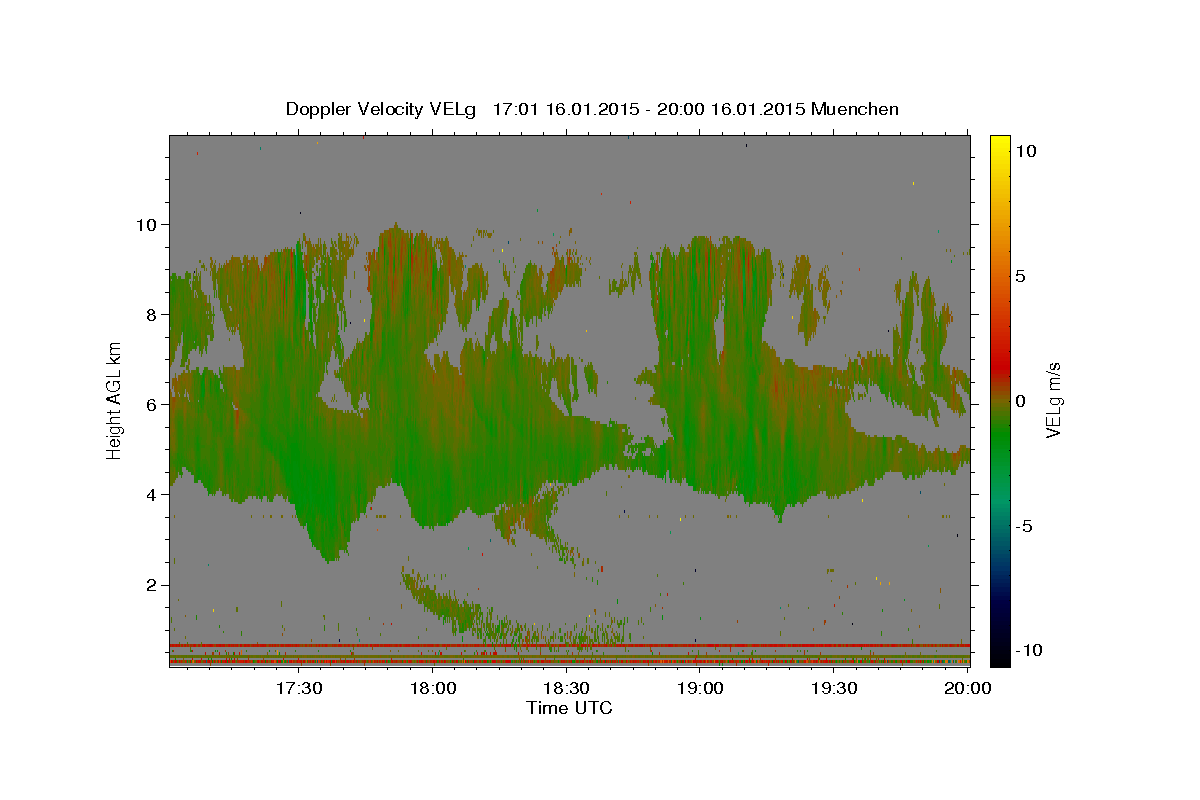
Task: Click the colorbar value 0 label
Action: pyautogui.click(x=1021, y=401)
